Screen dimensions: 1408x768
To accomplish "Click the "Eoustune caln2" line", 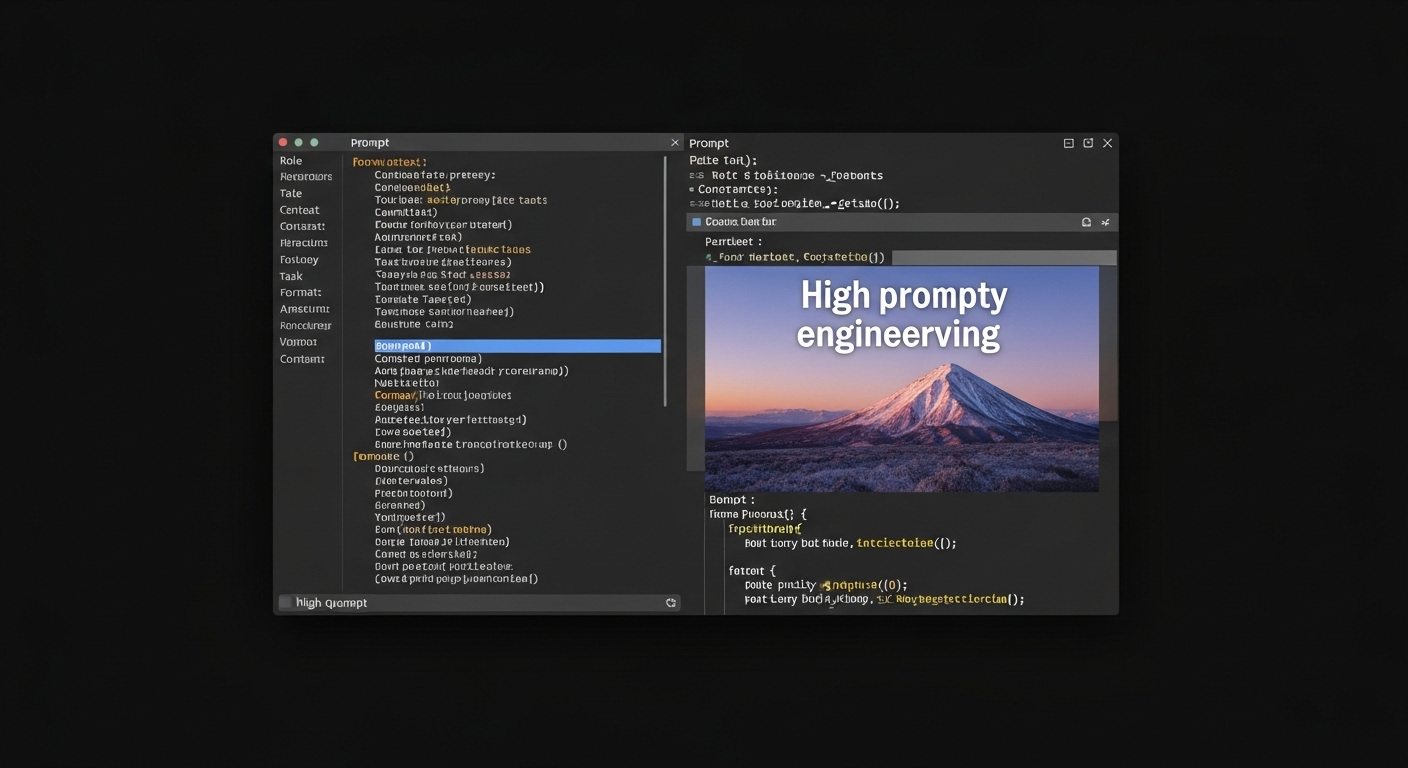I will 414,324.
